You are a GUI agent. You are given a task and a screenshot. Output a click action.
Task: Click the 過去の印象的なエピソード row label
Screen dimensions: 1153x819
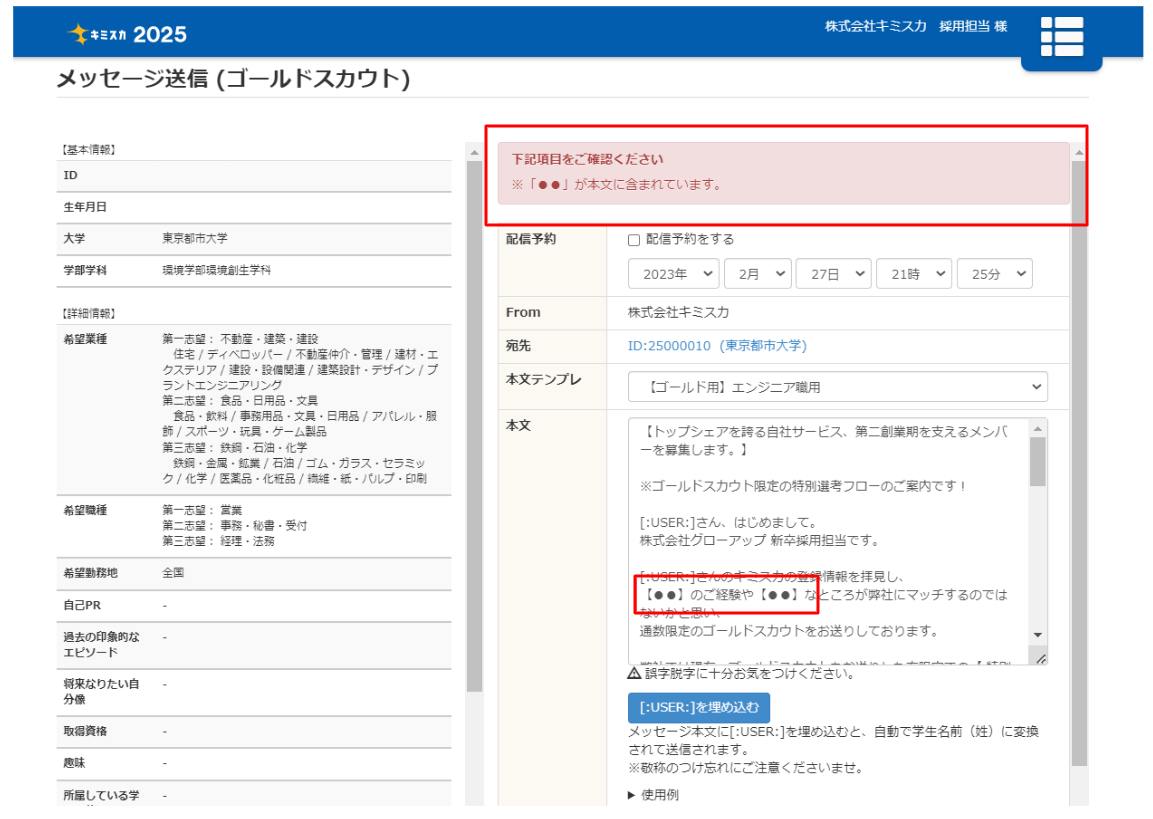101,644
